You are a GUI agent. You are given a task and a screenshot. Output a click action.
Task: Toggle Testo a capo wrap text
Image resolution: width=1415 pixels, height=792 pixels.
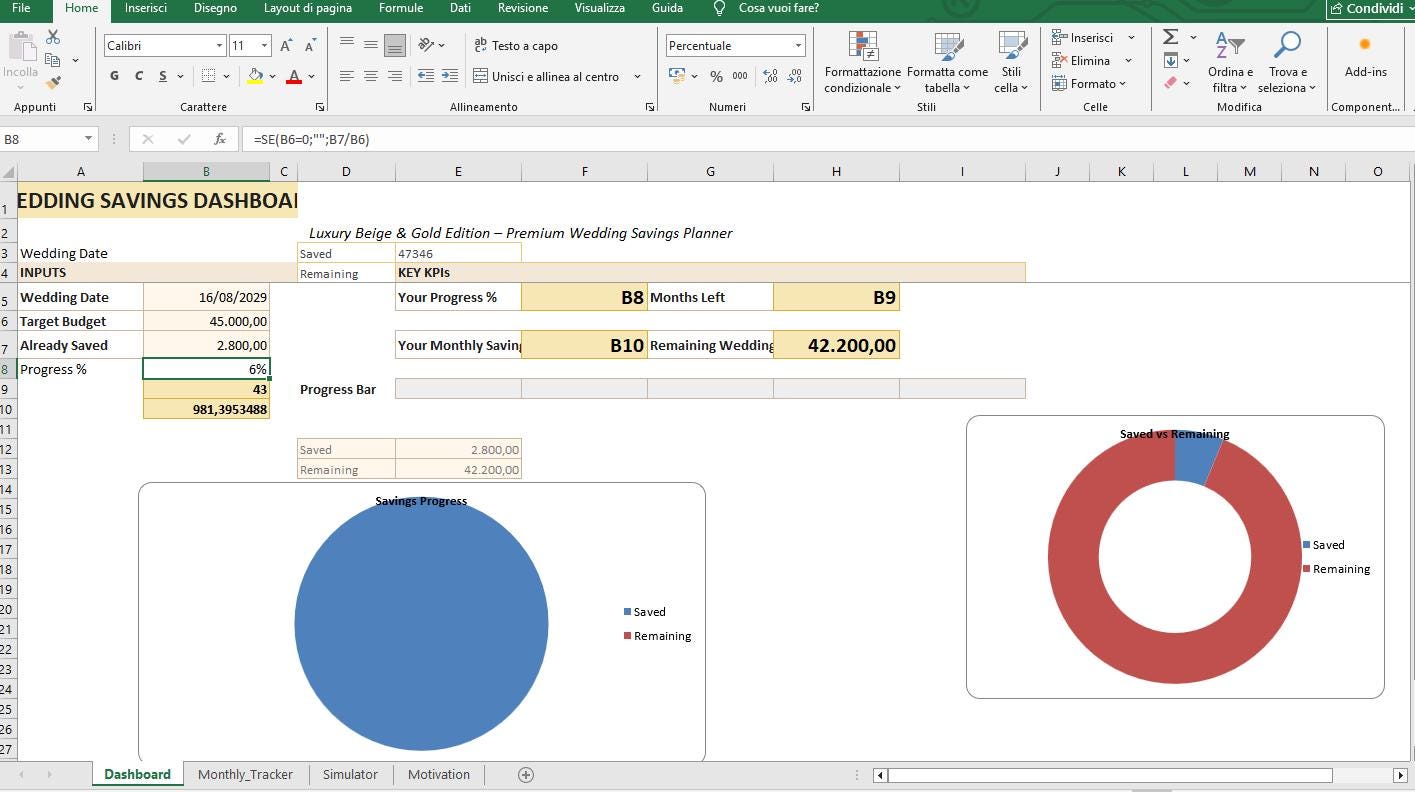516,46
